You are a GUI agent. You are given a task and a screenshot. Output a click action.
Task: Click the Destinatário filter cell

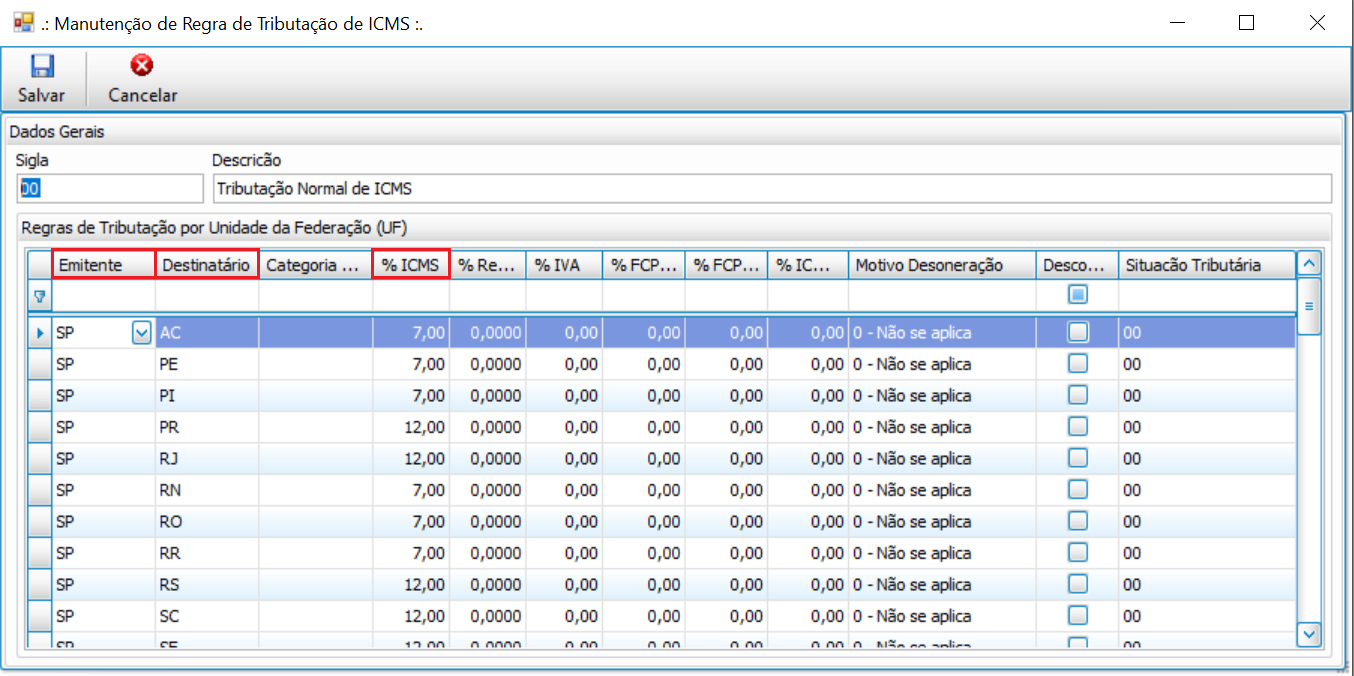pos(207,296)
